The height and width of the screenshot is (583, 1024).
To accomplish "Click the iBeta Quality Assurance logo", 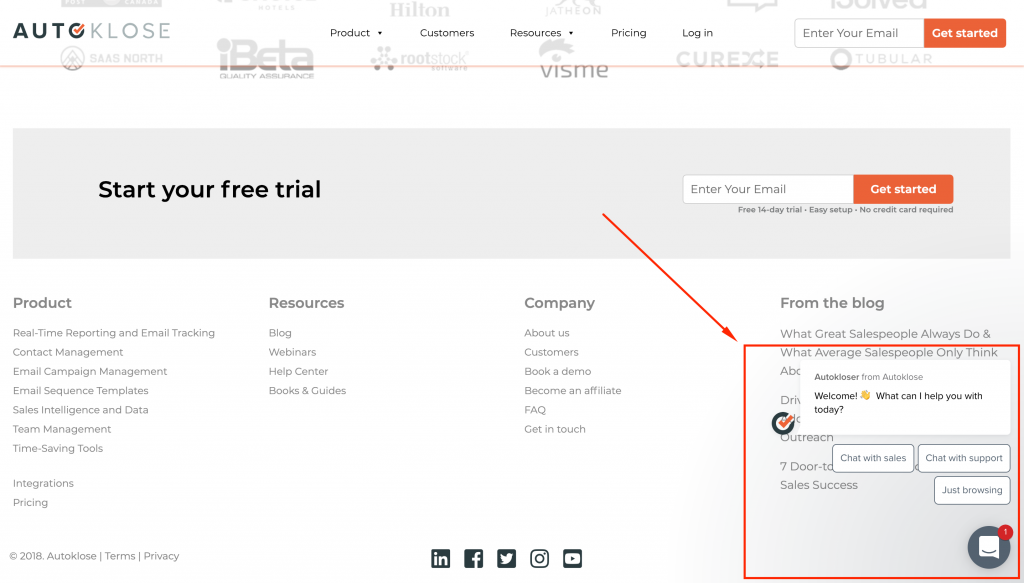I will click(x=266, y=59).
